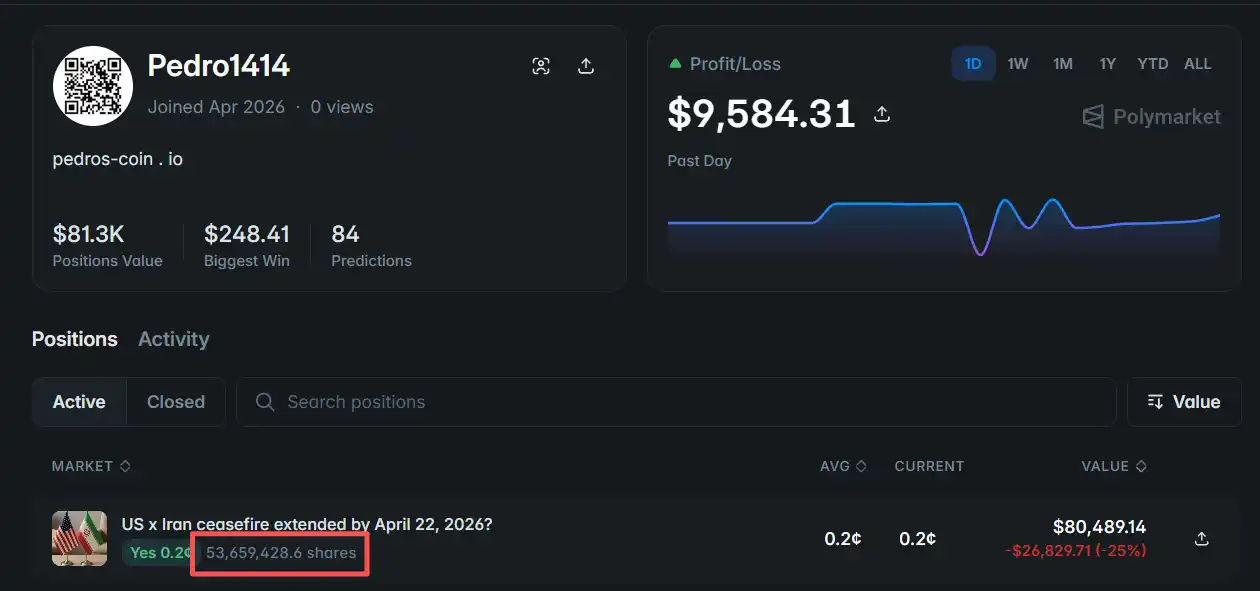Open the Pedro1414 QR code avatar
Image resolution: width=1260 pixels, height=591 pixels.
[93, 86]
